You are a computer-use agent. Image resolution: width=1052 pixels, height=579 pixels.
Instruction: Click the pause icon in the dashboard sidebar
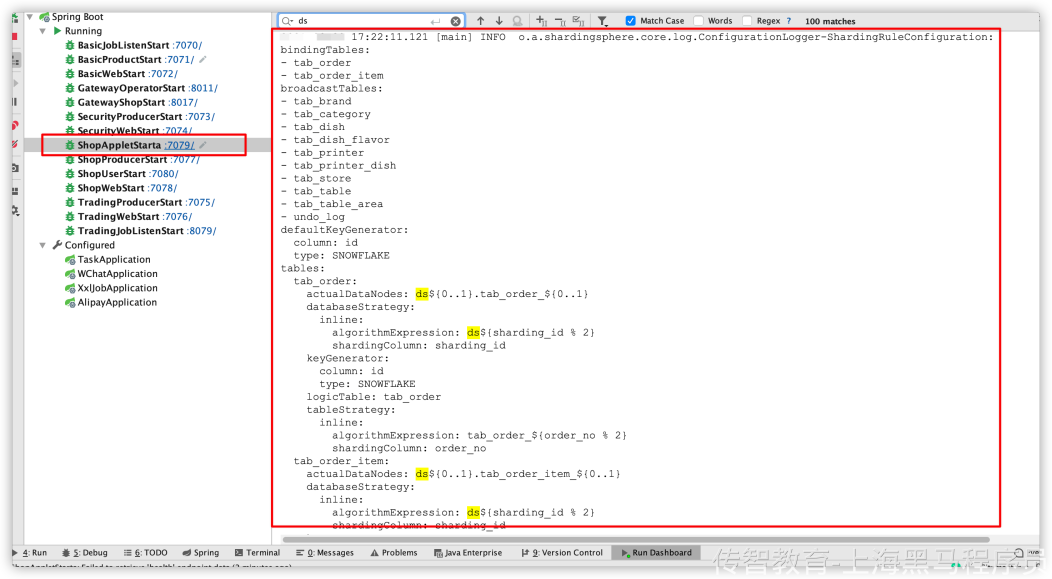pyautogui.click(x=15, y=102)
